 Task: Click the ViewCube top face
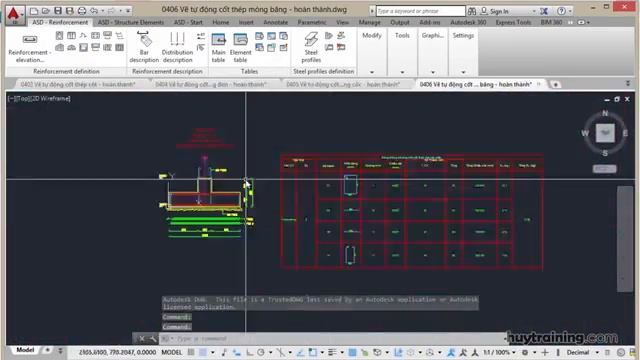tap(605, 133)
